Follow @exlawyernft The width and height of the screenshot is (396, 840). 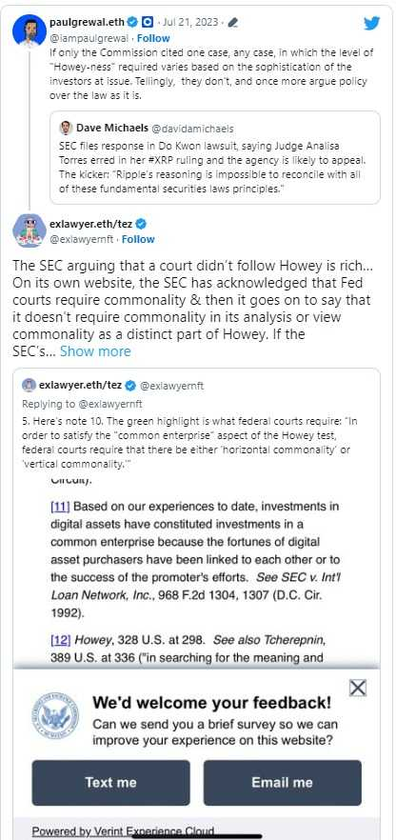tap(138, 239)
